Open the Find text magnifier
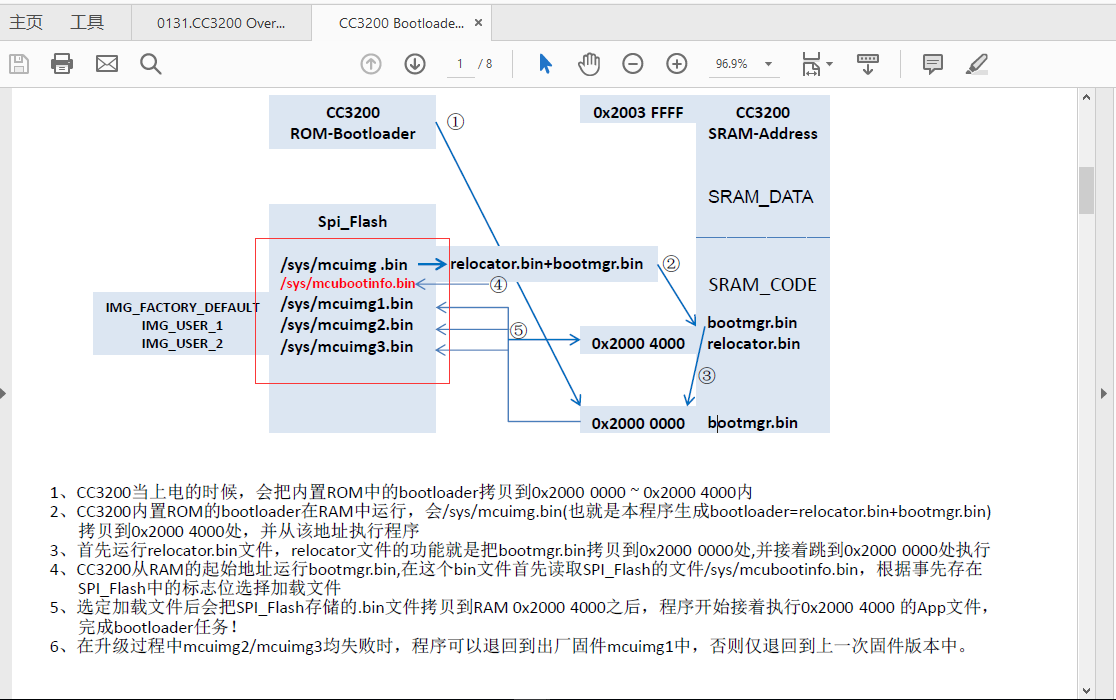This screenshot has width=1116, height=700. coord(150,64)
